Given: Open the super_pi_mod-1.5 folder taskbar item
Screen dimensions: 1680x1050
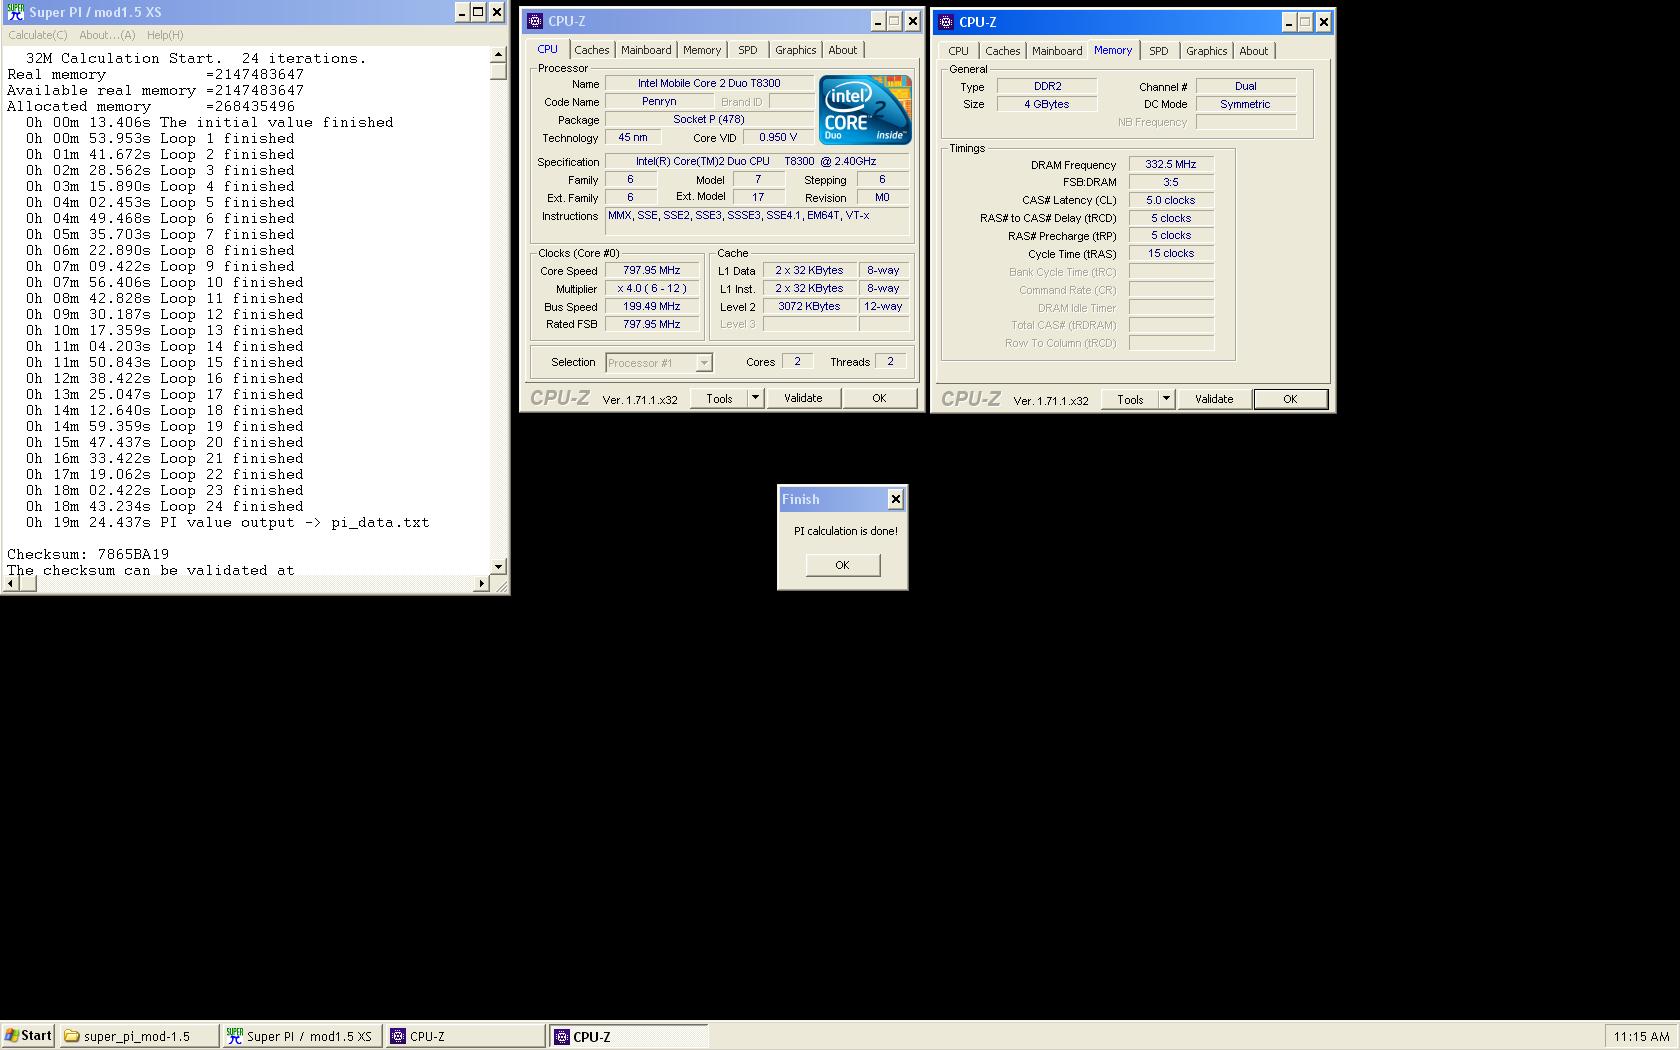Looking at the screenshot, I should [139, 1036].
